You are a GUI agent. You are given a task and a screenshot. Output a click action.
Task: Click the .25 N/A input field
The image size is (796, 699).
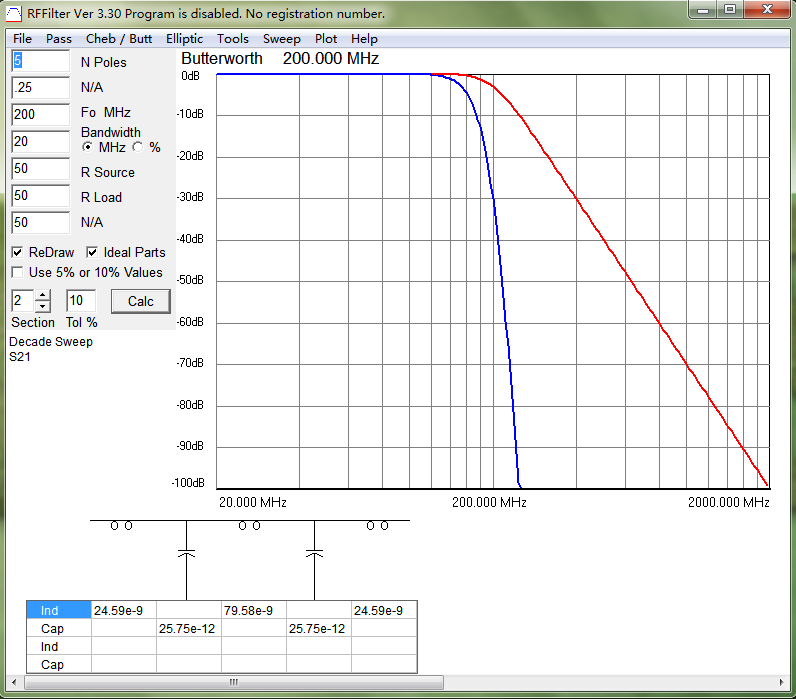41,88
